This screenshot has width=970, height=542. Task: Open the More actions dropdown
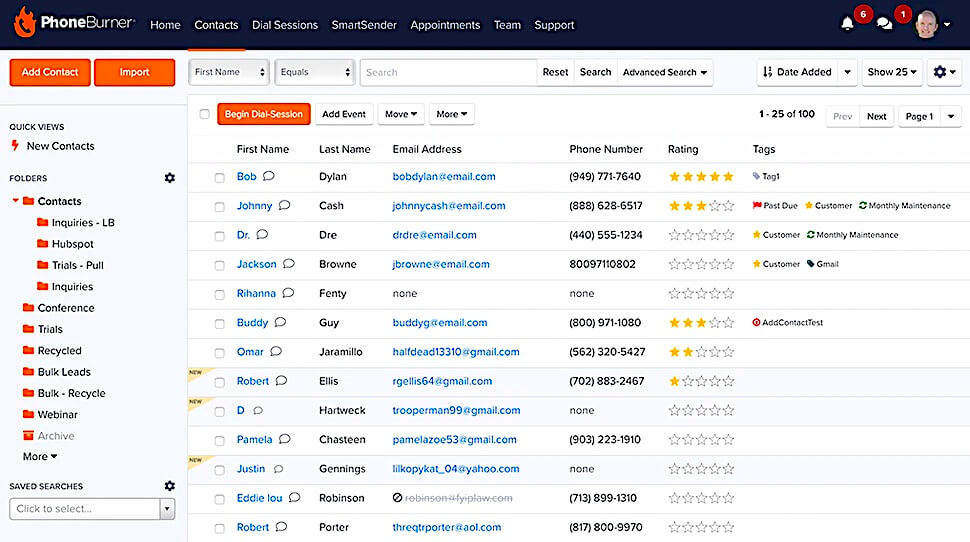click(x=452, y=114)
